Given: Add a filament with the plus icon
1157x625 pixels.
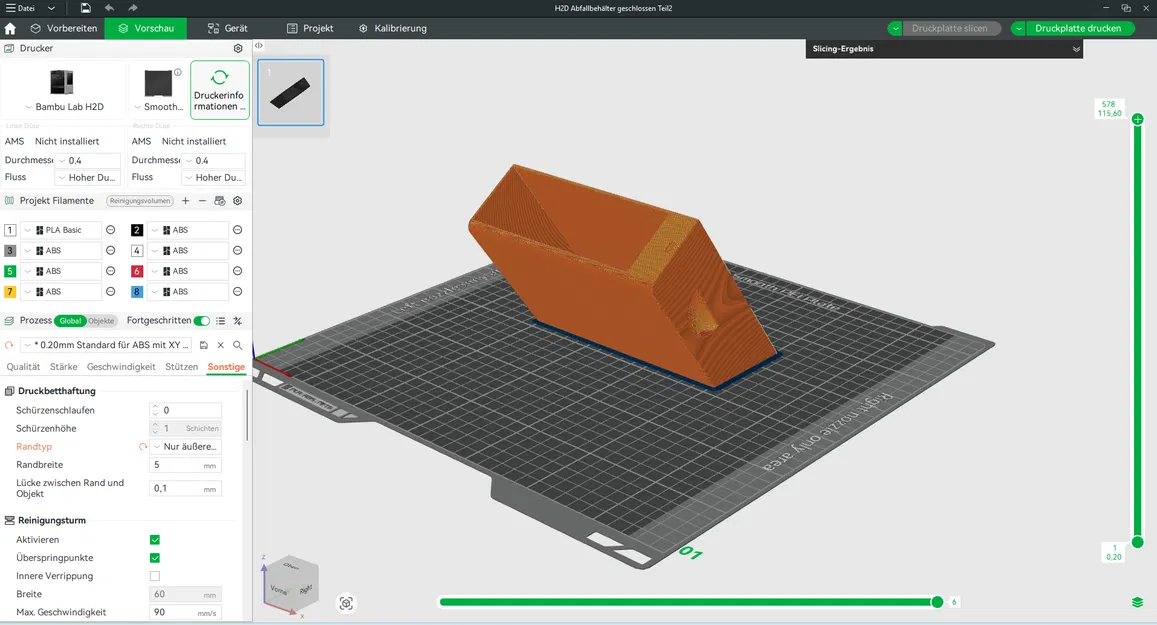Looking at the screenshot, I should pos(185,201).
